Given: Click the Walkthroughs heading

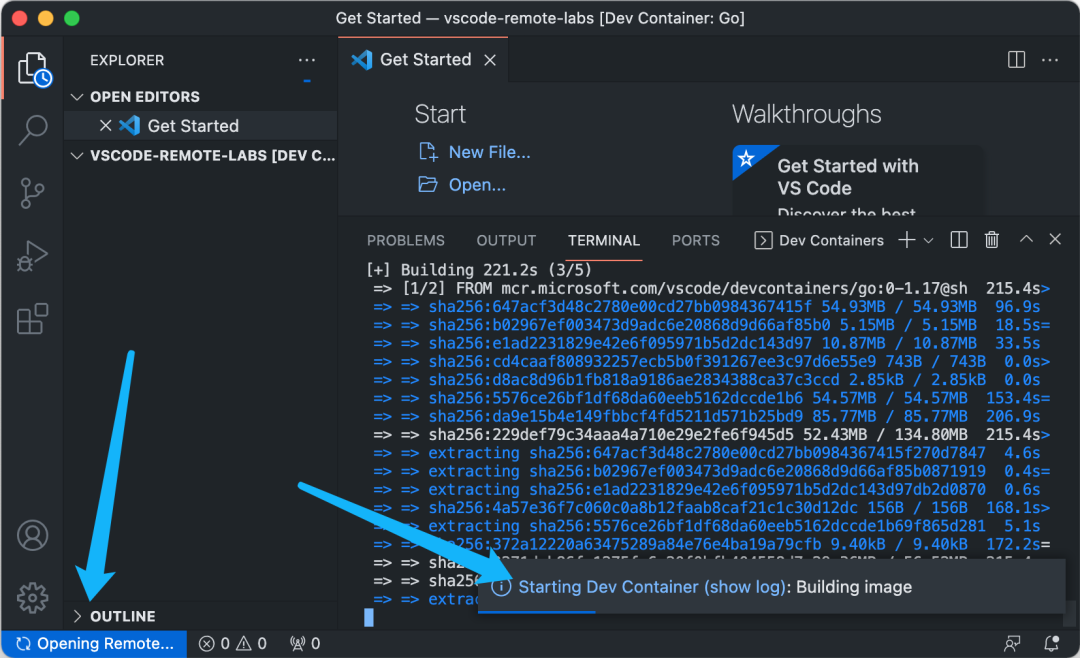Looking at the screenshot, I should (x=807, y=114).
